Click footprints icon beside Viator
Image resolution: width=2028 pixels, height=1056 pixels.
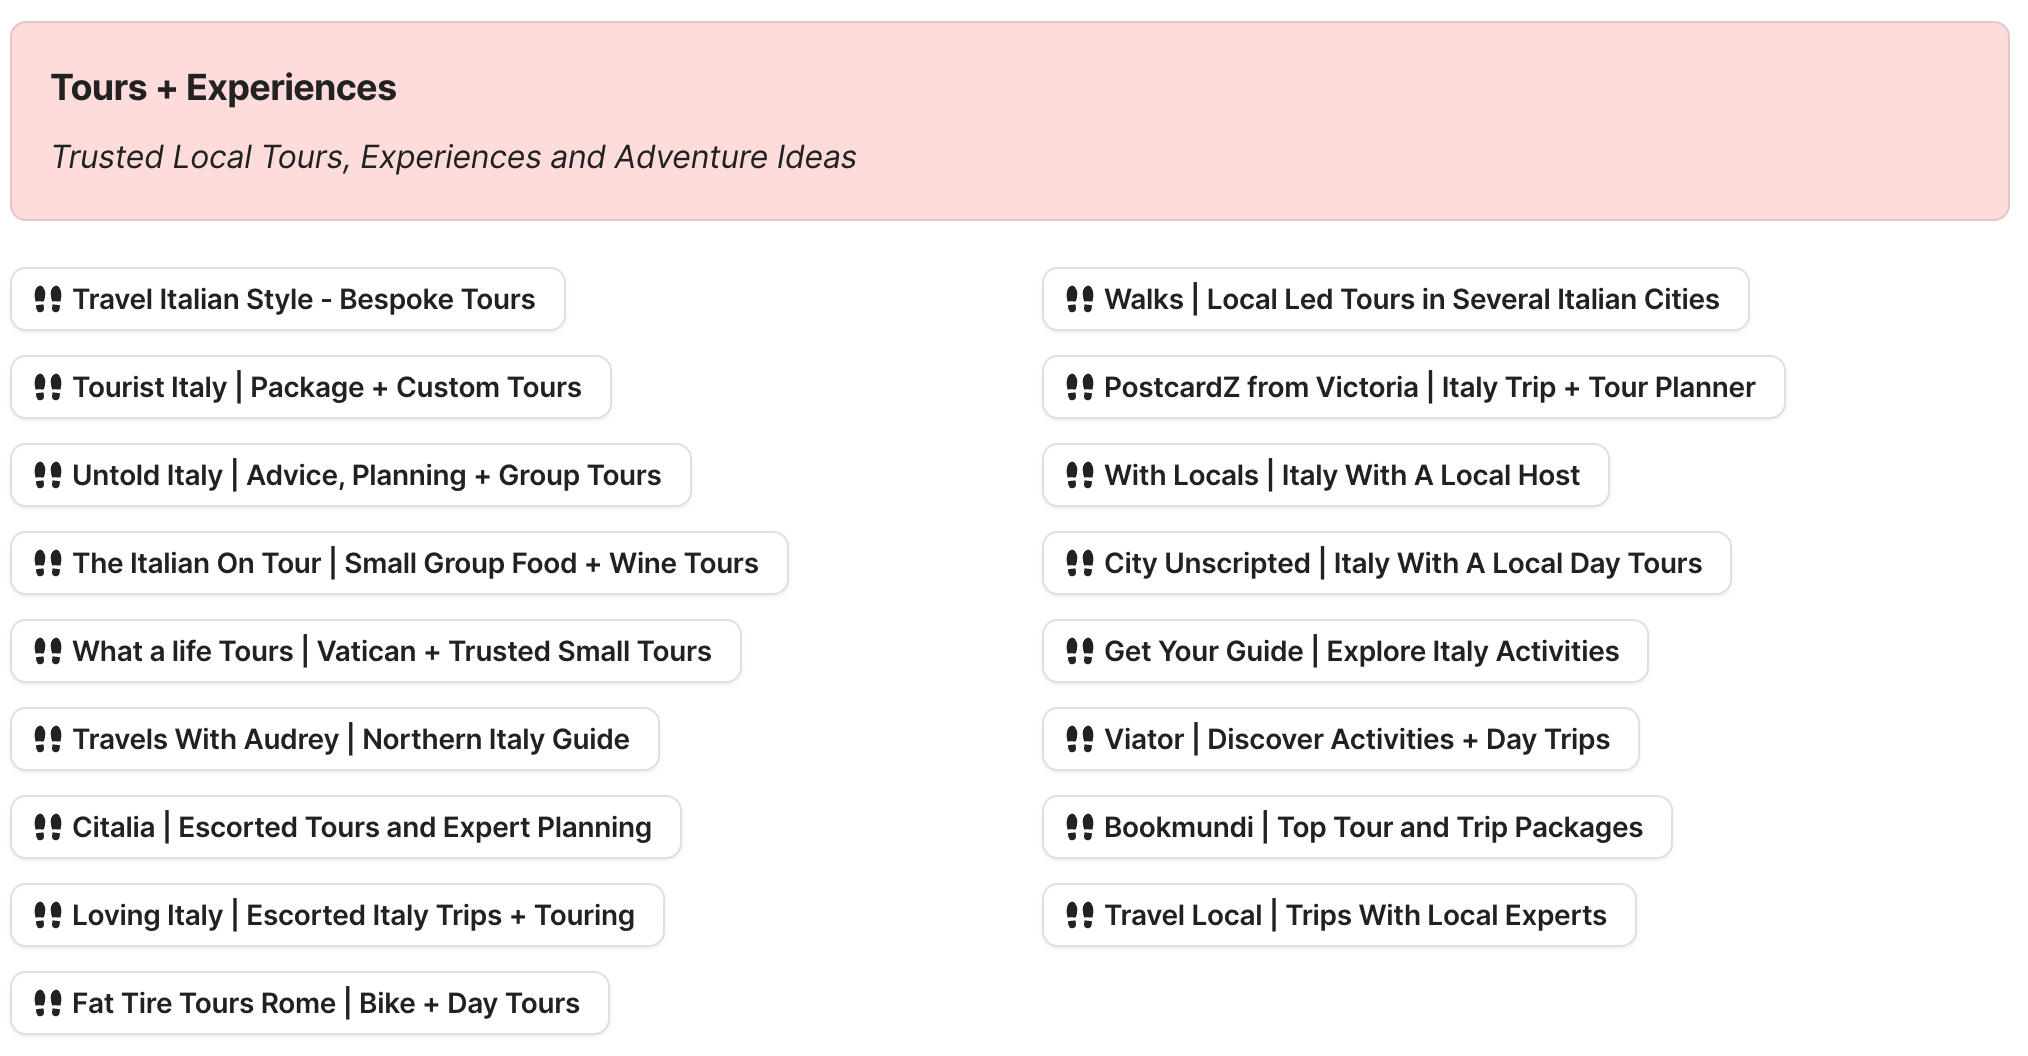(1080, 739)
